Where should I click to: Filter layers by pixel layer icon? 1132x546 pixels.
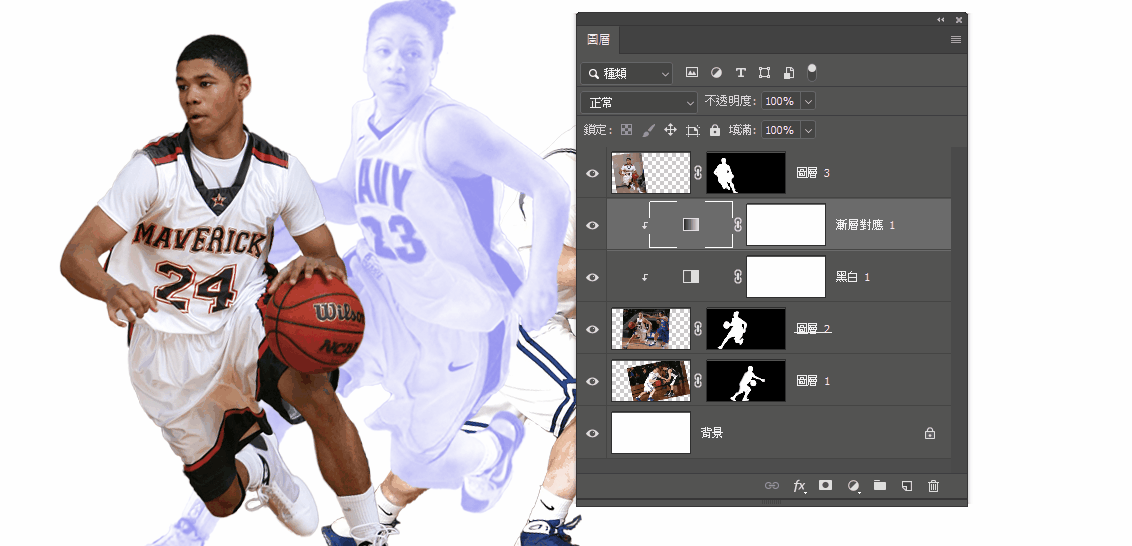692,72
